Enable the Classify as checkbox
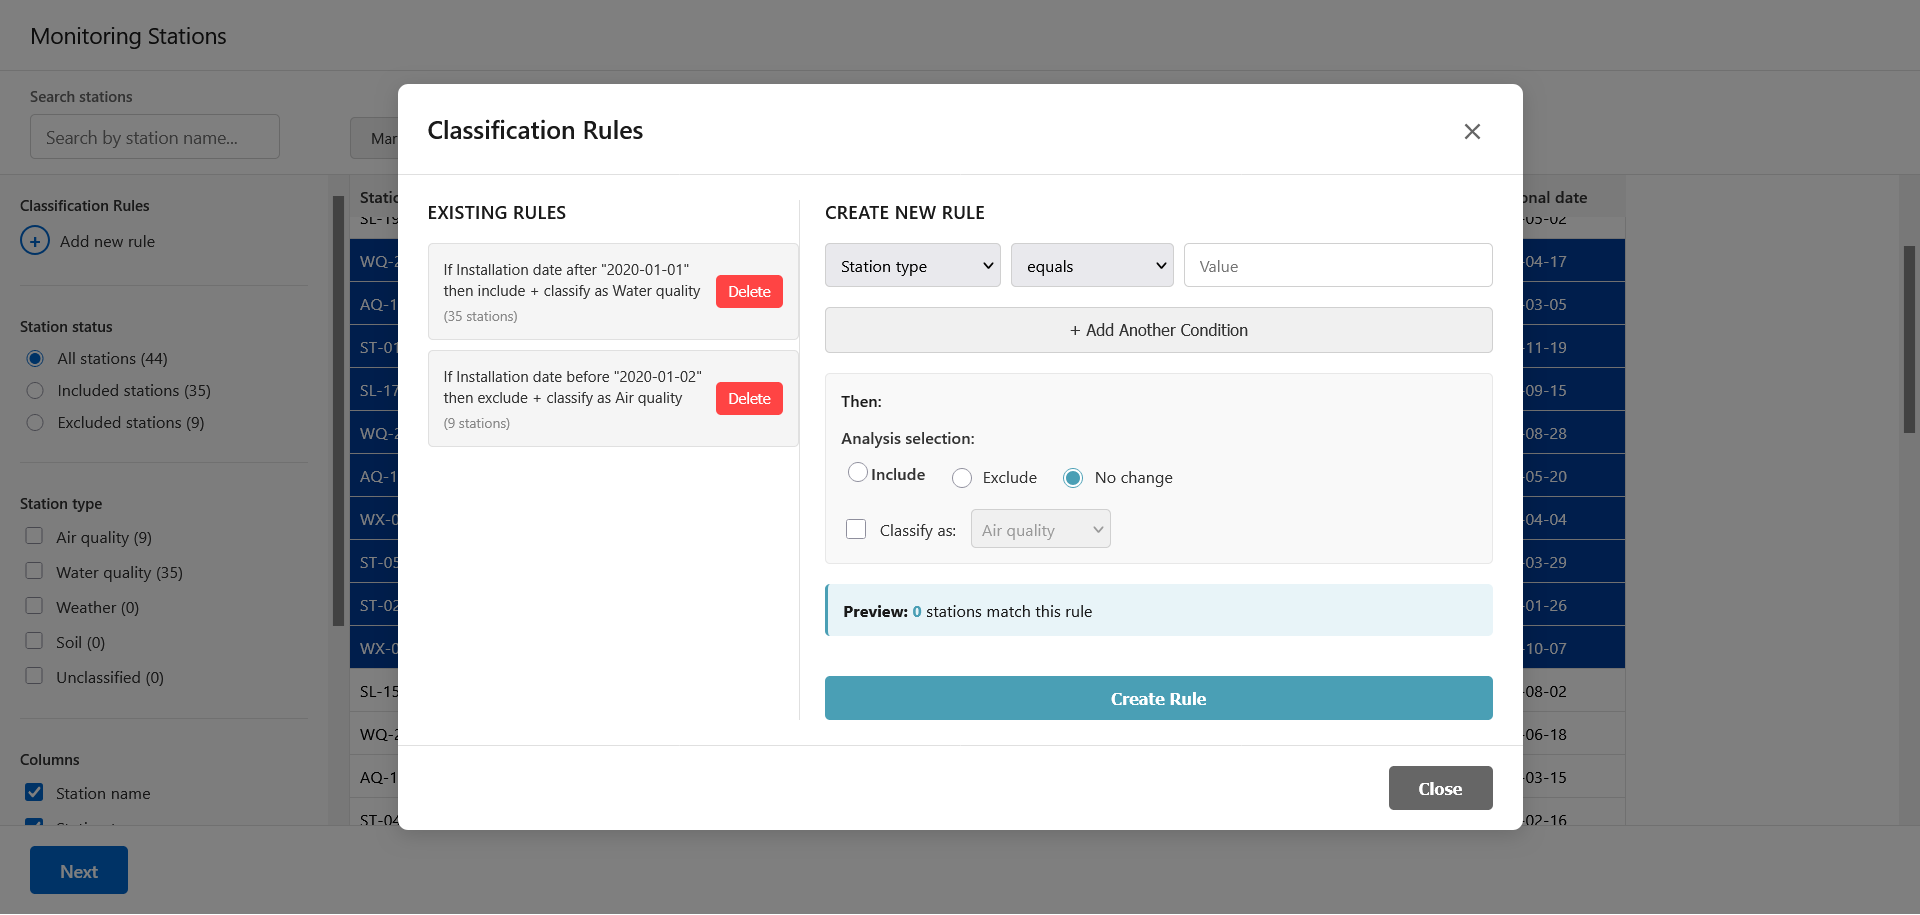 pos(856,529)
